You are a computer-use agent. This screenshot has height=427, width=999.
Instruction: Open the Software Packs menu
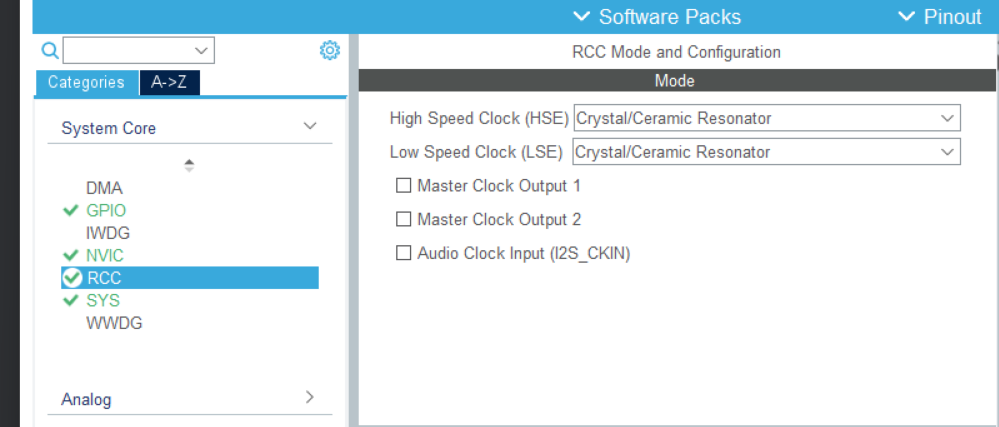[657, 17]
